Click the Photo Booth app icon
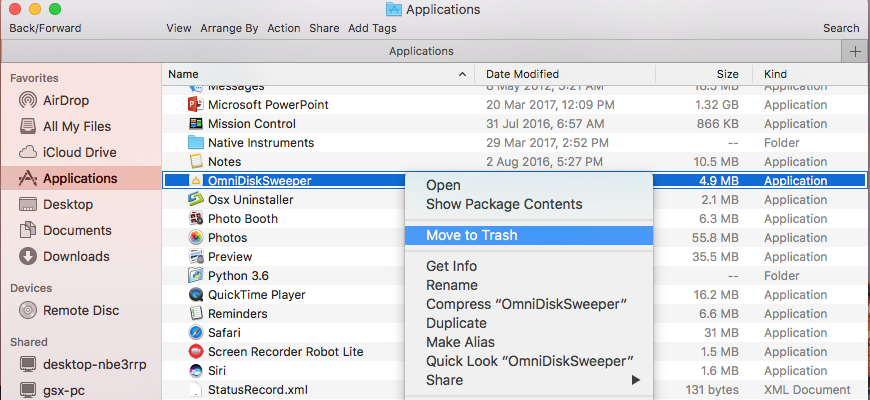Image resolution: width=870 pixels, height=400 pixels. (196, 219)
